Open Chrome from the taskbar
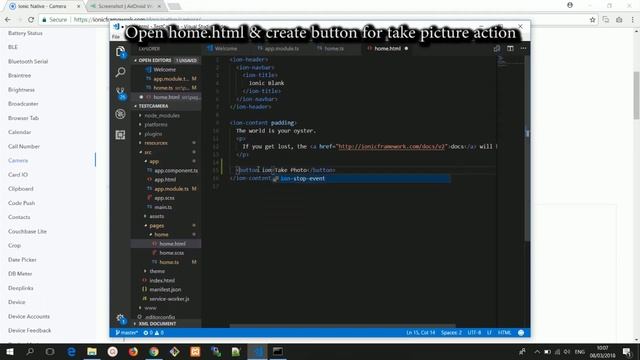This screenshot has width=640, height=360. coord(154,351)
